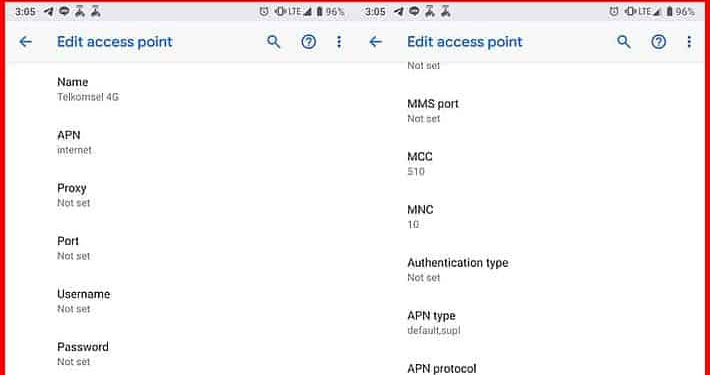Edit the MCC value 510
This screenshot has width=710, height=375.
click(531, 164)
